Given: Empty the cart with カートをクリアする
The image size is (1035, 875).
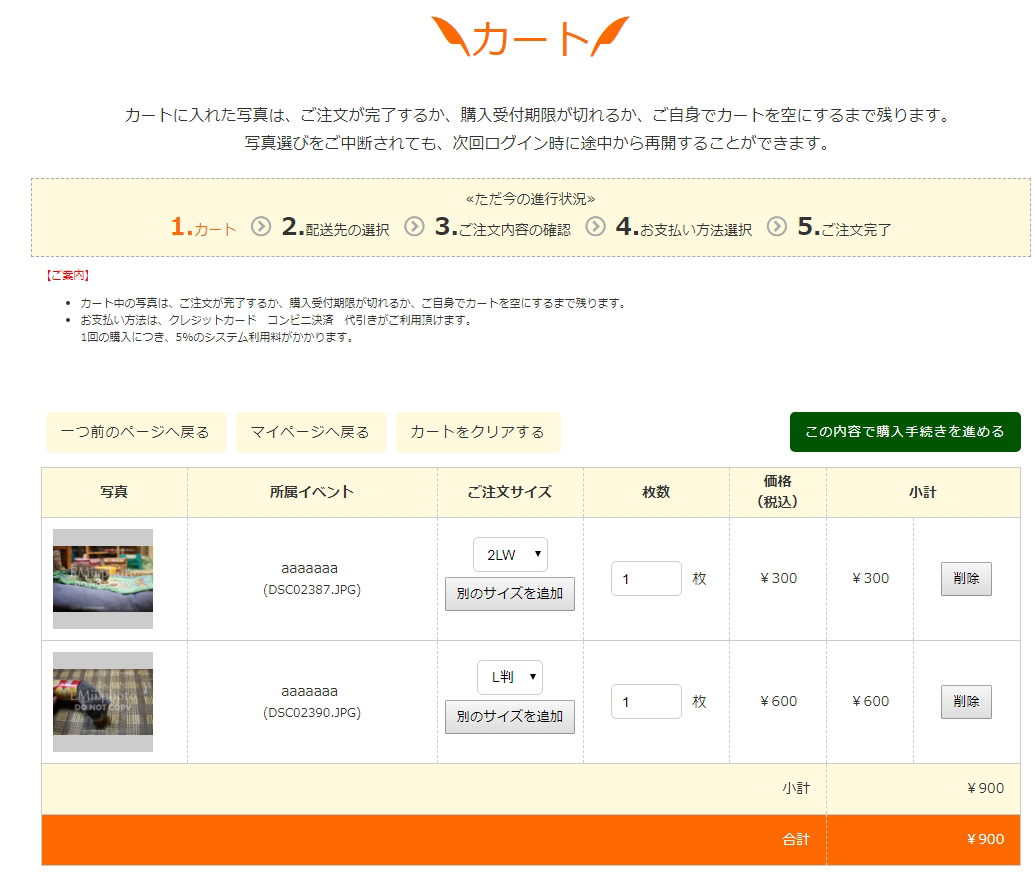Looking at the screenshot, I should (478, 432).
